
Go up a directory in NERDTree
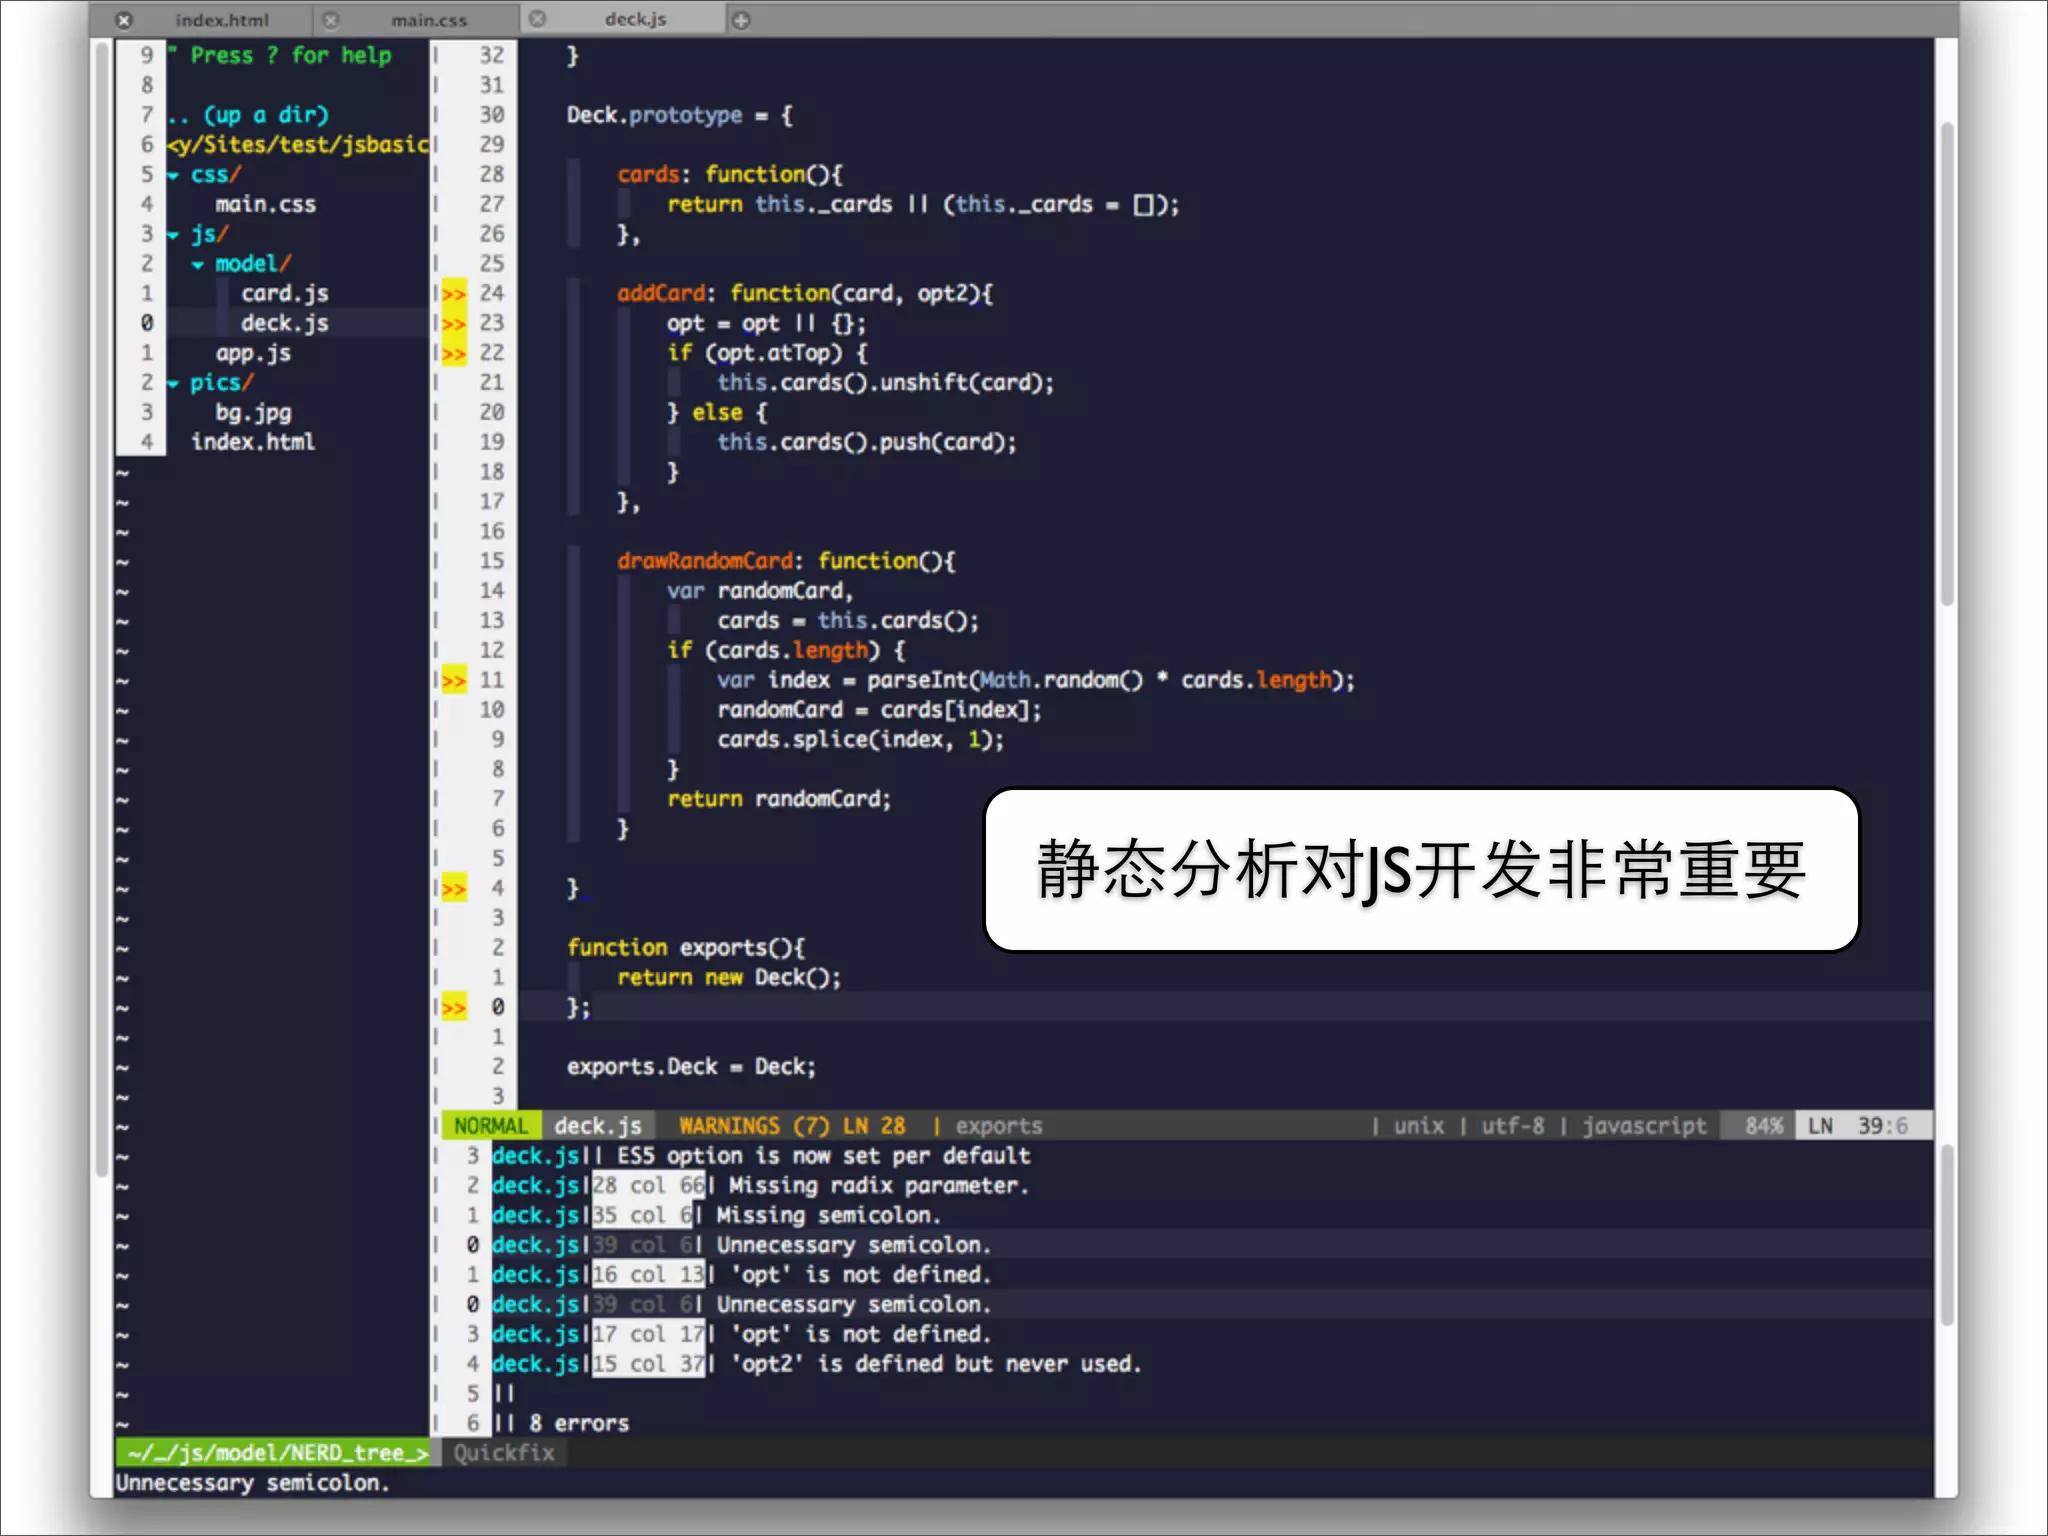248,115
